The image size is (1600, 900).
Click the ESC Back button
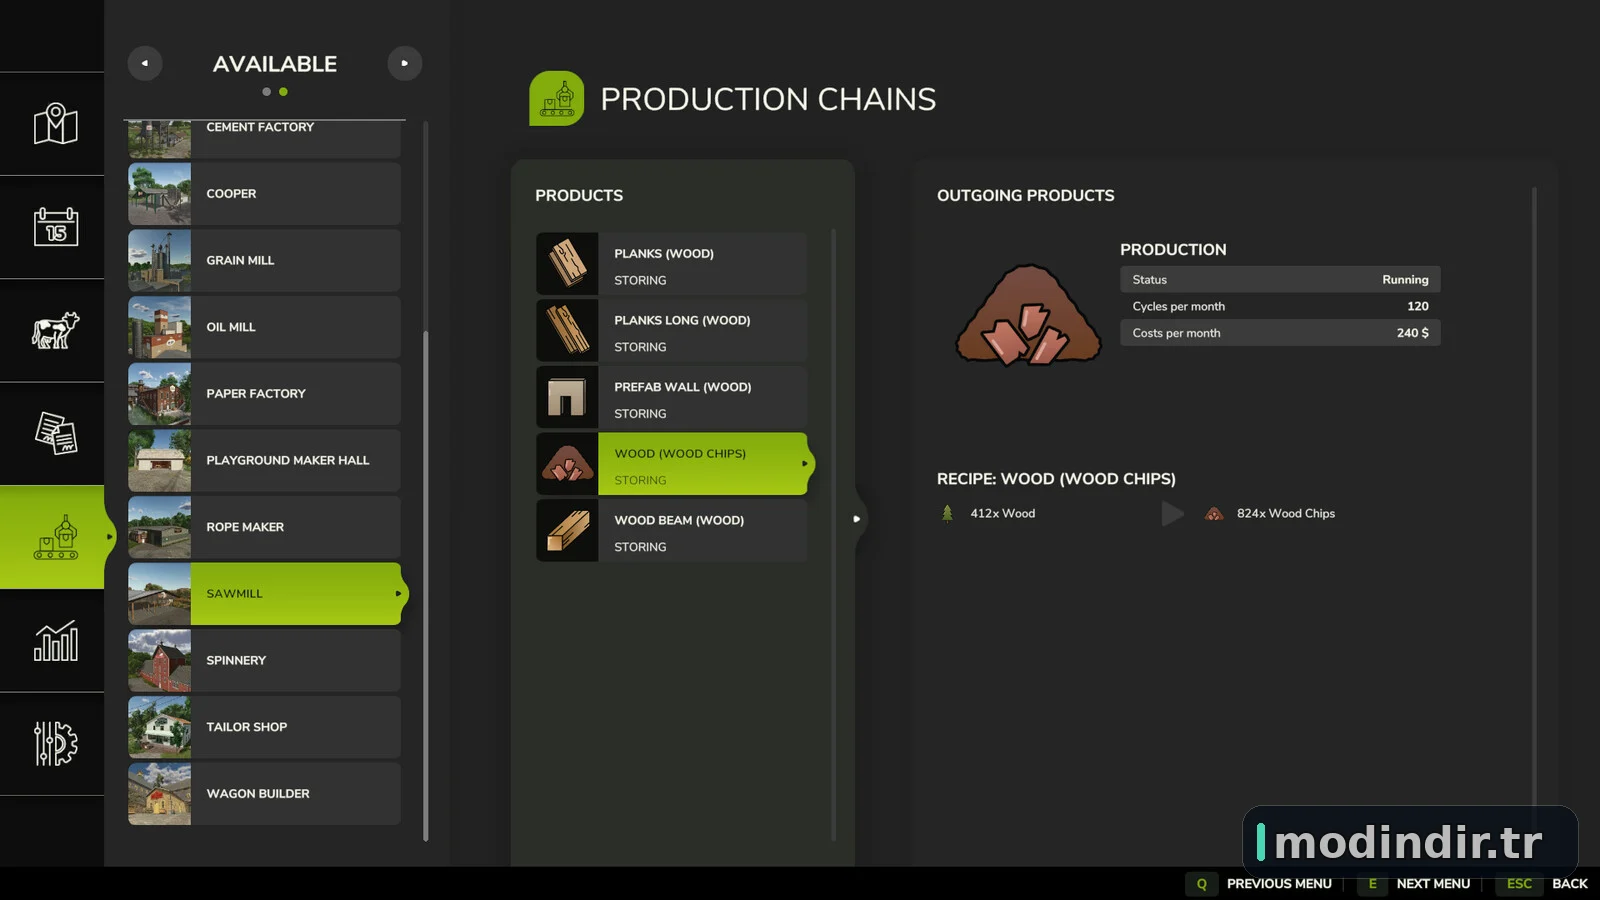point(1543,884)
